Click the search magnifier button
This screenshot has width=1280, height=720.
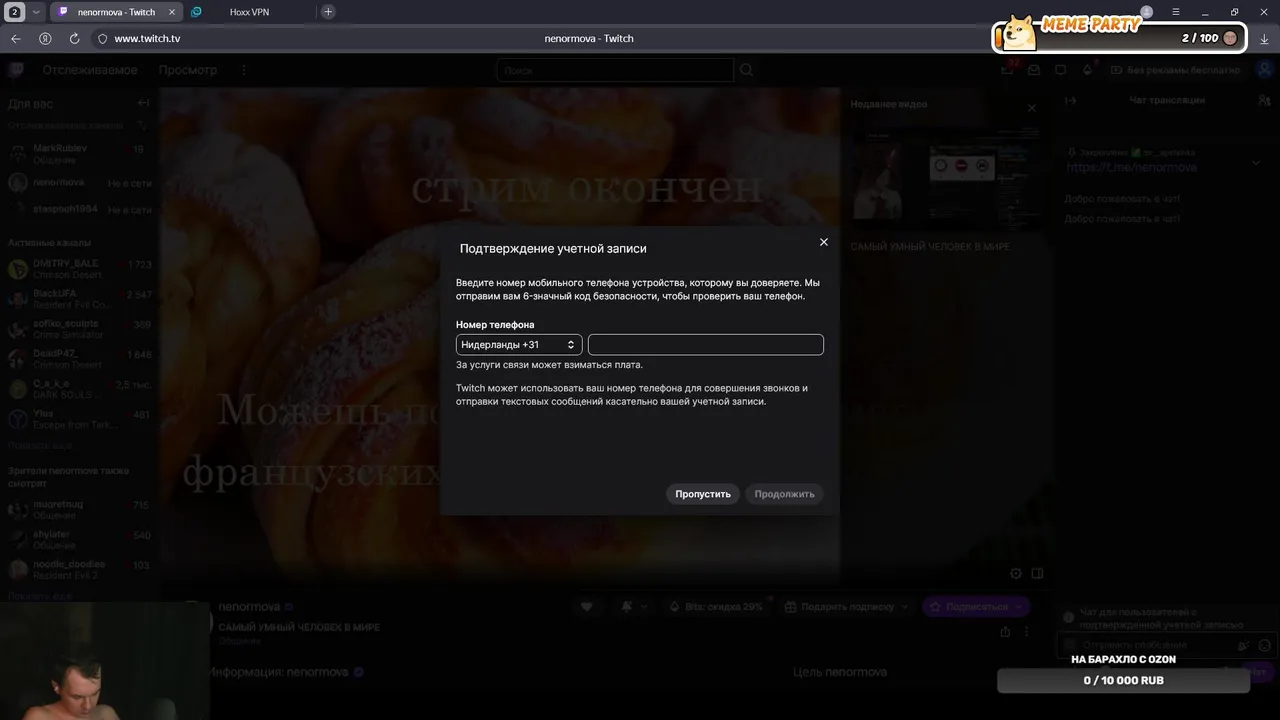click(x=746, y=70)
